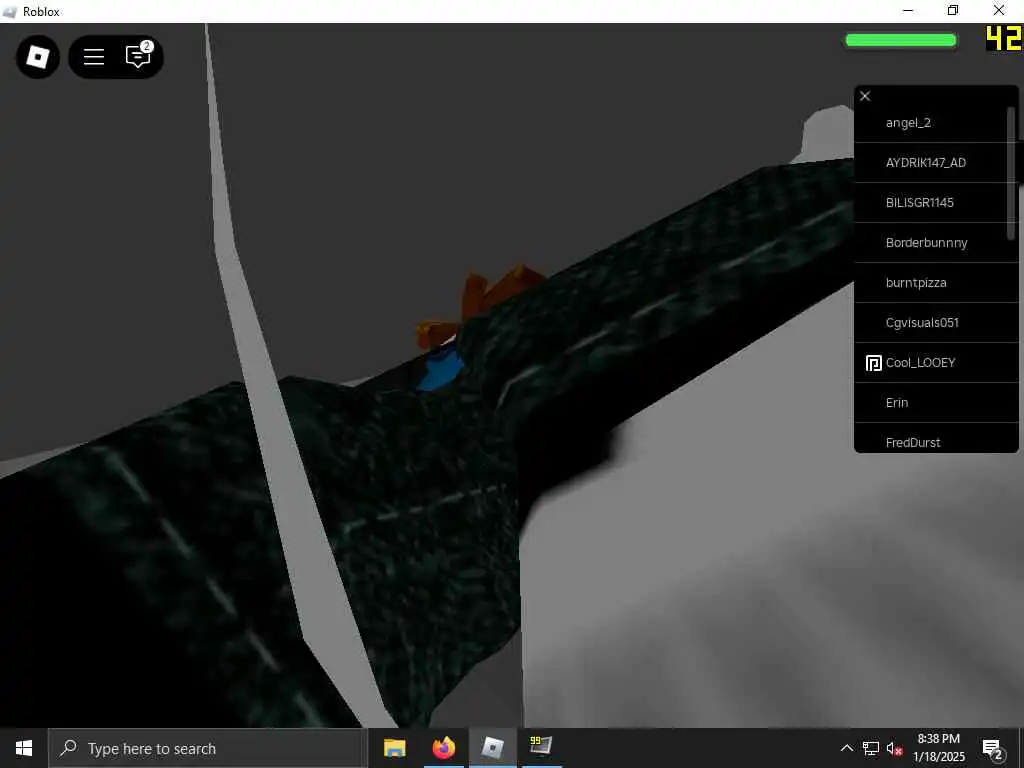
Task: Open Firefox from the taskbar
Action: [x=443, y=748]
